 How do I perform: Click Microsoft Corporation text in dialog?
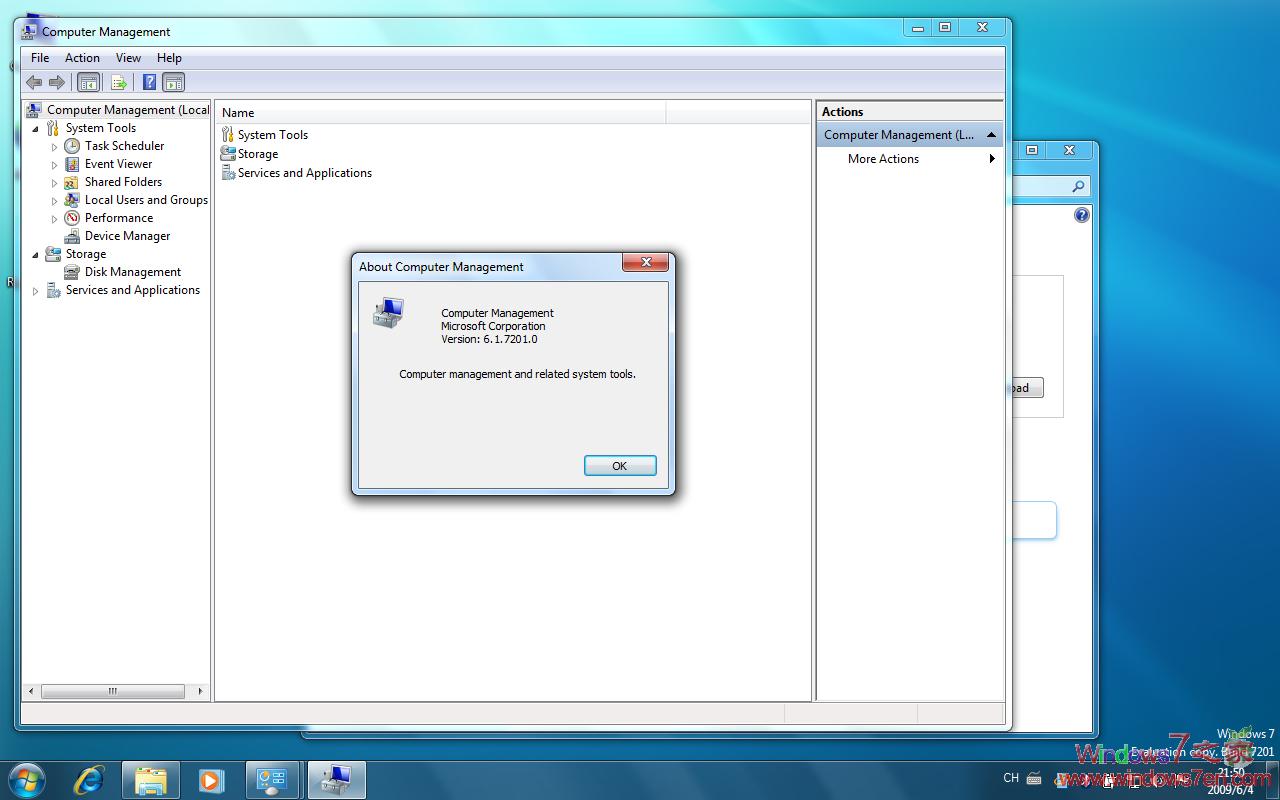493,326
